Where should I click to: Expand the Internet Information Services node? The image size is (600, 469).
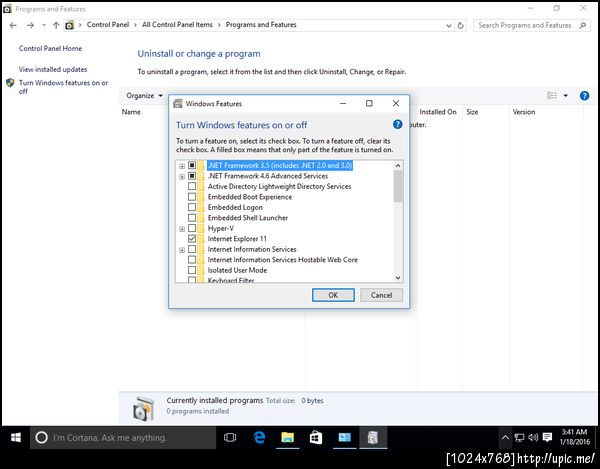pos(182,250)
